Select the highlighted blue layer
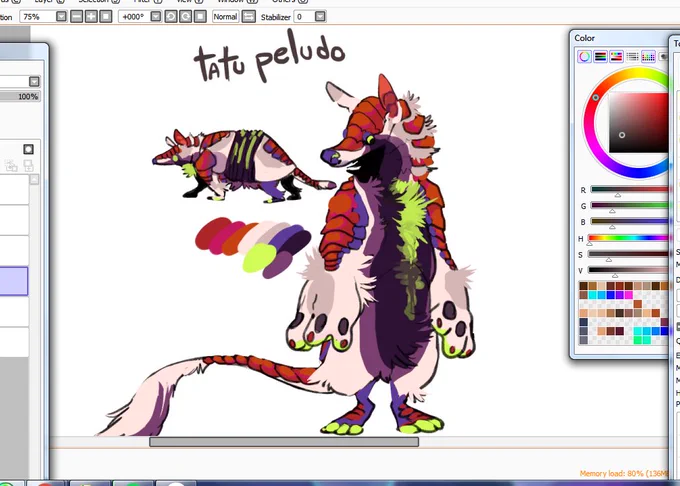 point(14,281)
